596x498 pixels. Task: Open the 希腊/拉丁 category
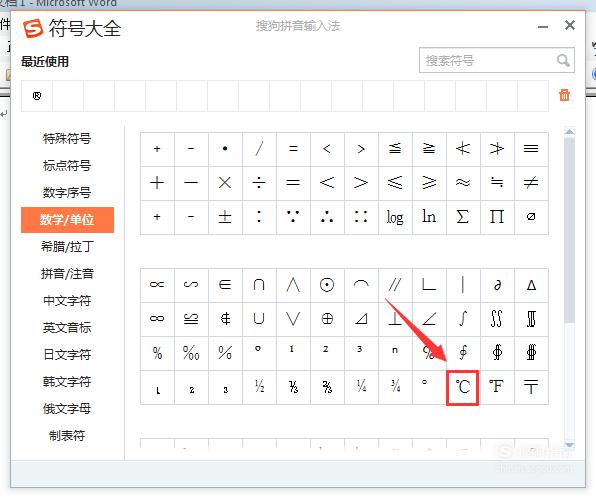click(67, 247)
